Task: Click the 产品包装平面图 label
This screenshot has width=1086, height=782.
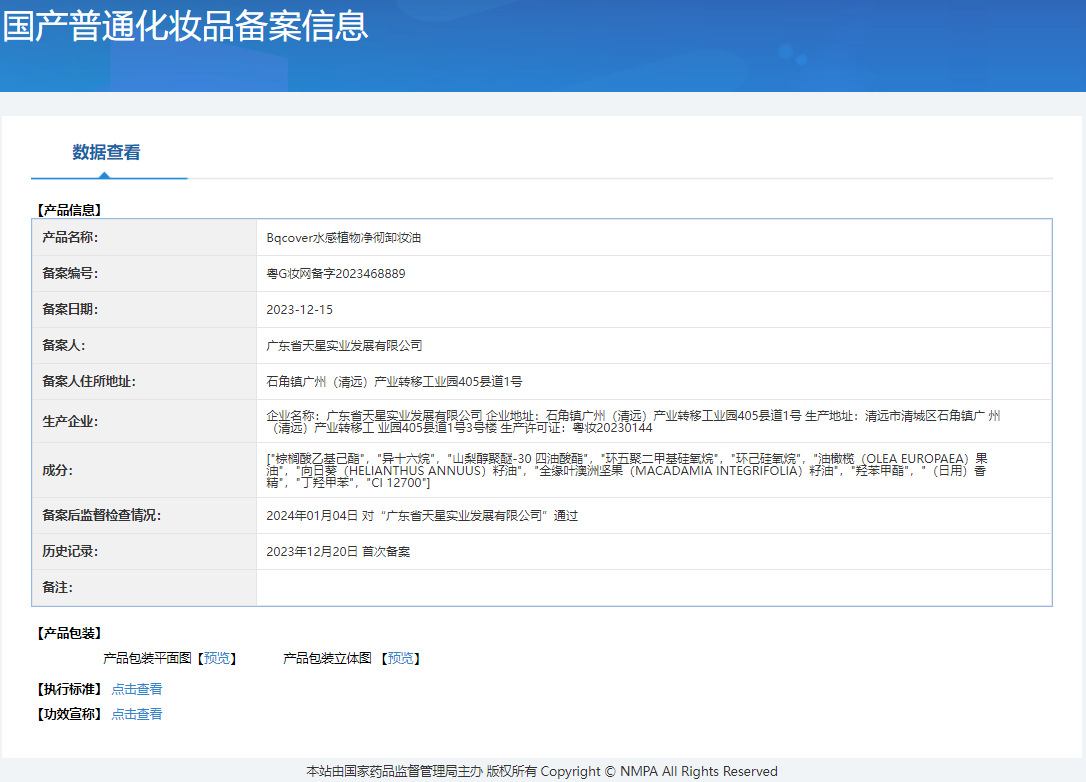Action: tap(148, 658)
